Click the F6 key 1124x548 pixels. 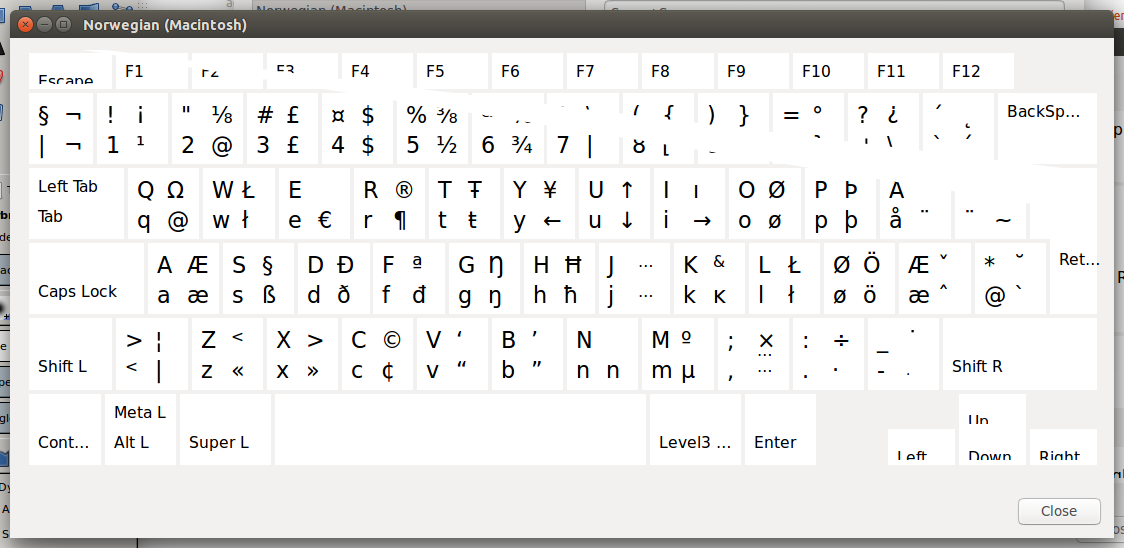(528, 71)
